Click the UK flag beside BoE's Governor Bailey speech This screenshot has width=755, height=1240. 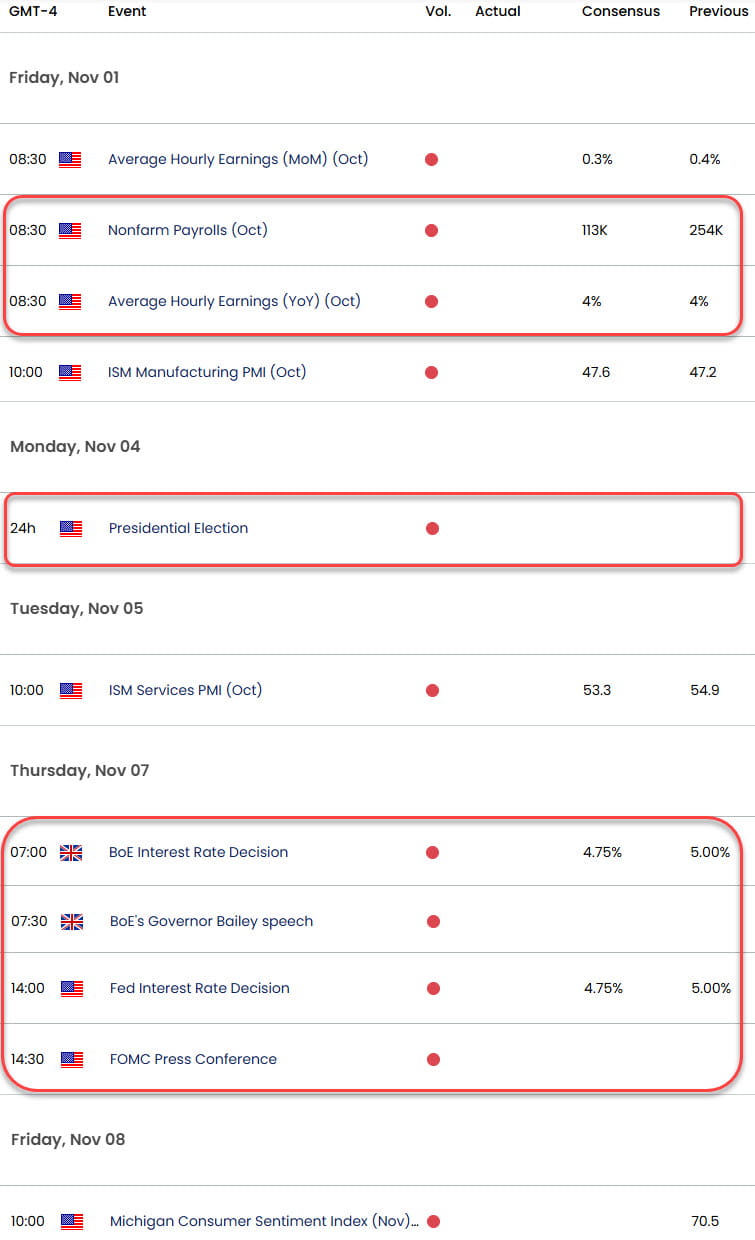point(71,922)
